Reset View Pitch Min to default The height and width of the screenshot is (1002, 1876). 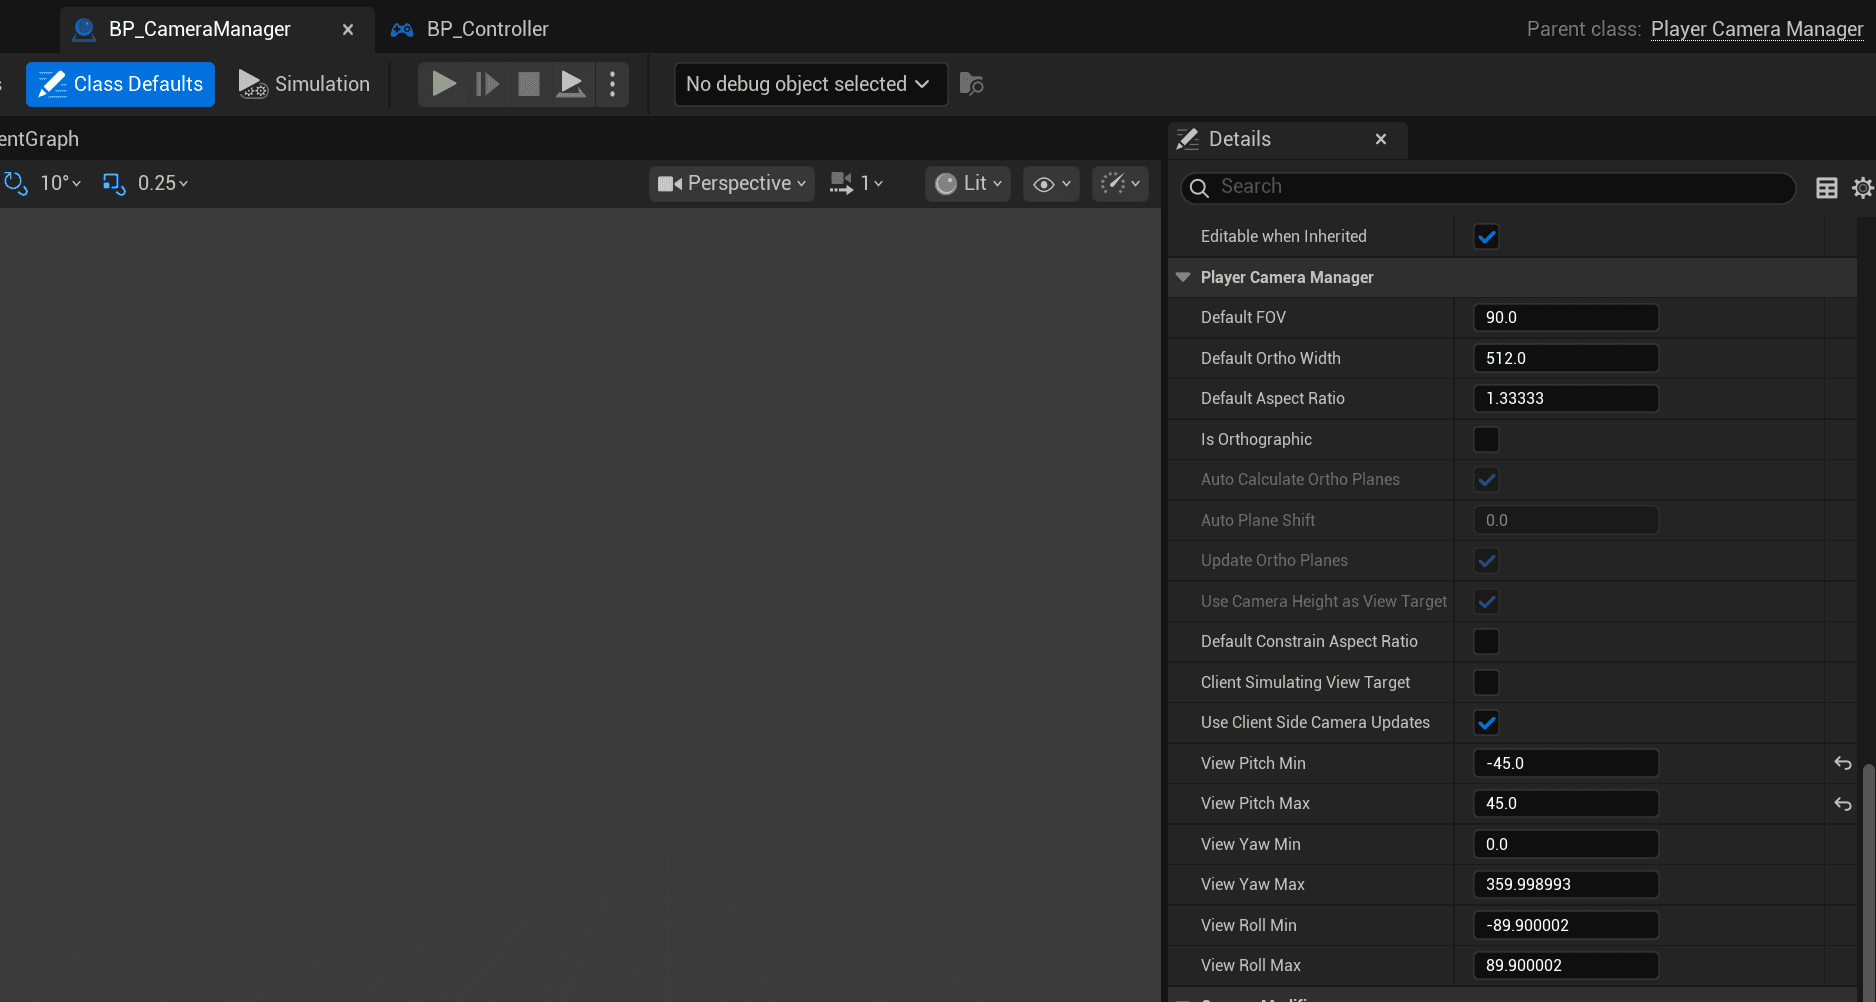pyautogui.click(x=1842, y=764)
